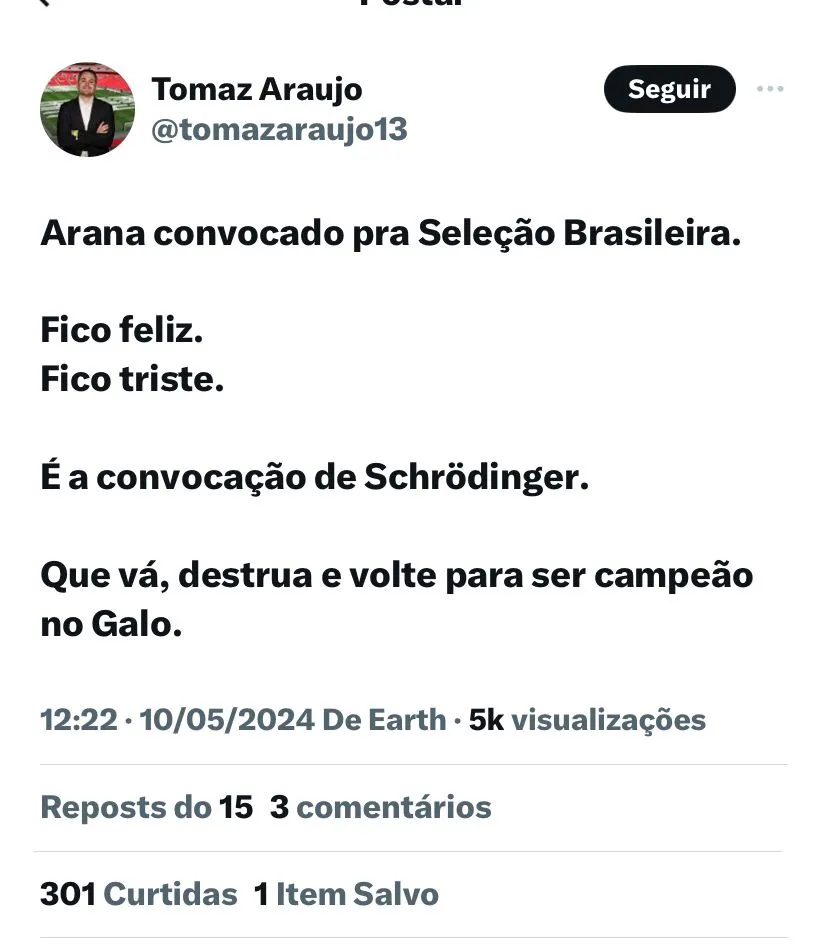Click the 1 Item Salvo count

(346, 893)
